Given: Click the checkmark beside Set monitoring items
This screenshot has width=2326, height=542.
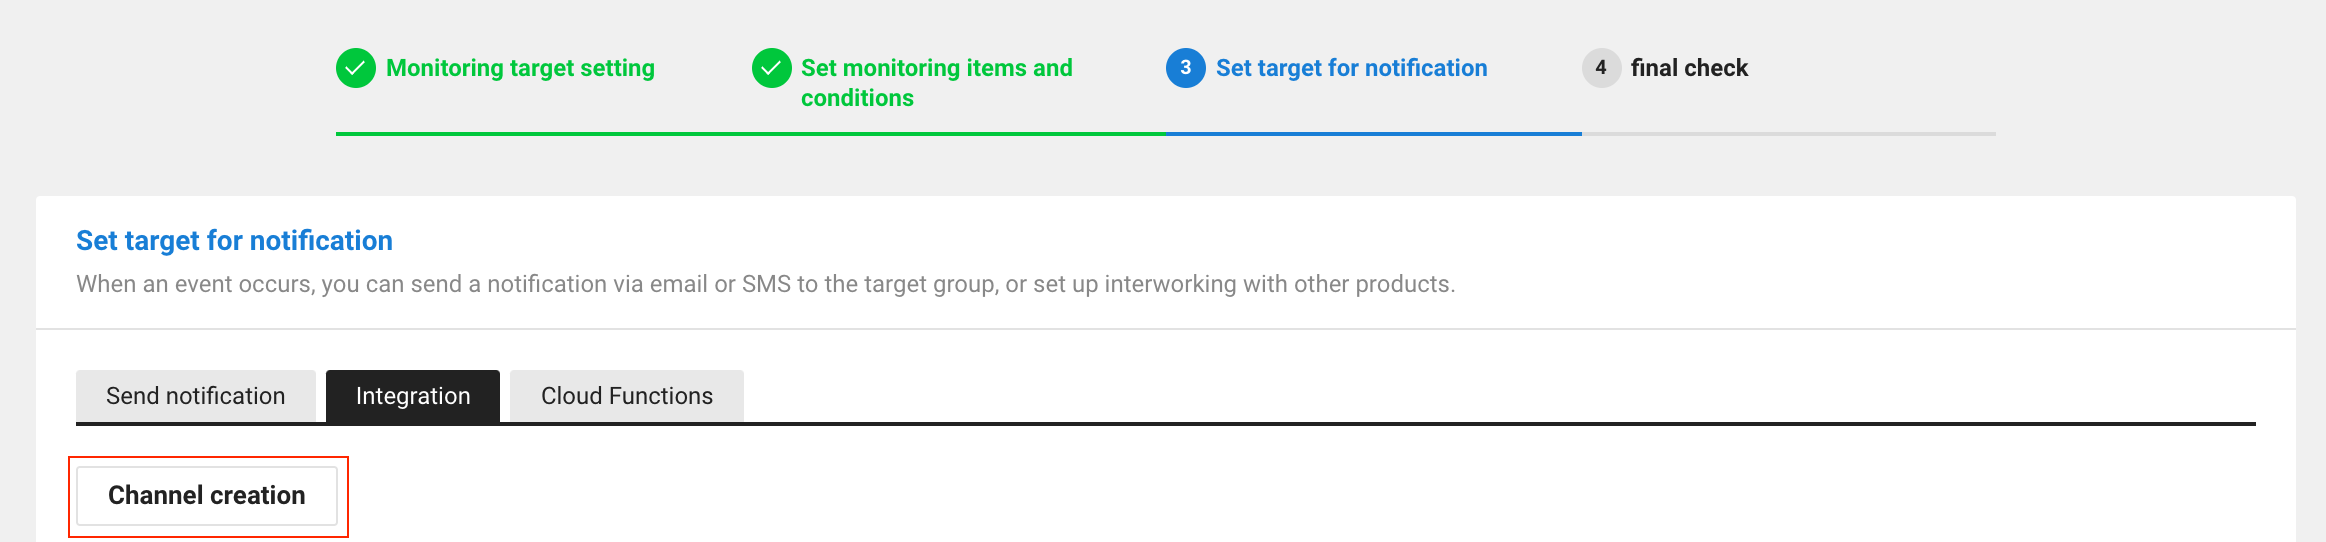Looking at the screenshot, I should [x=771, y=68].
